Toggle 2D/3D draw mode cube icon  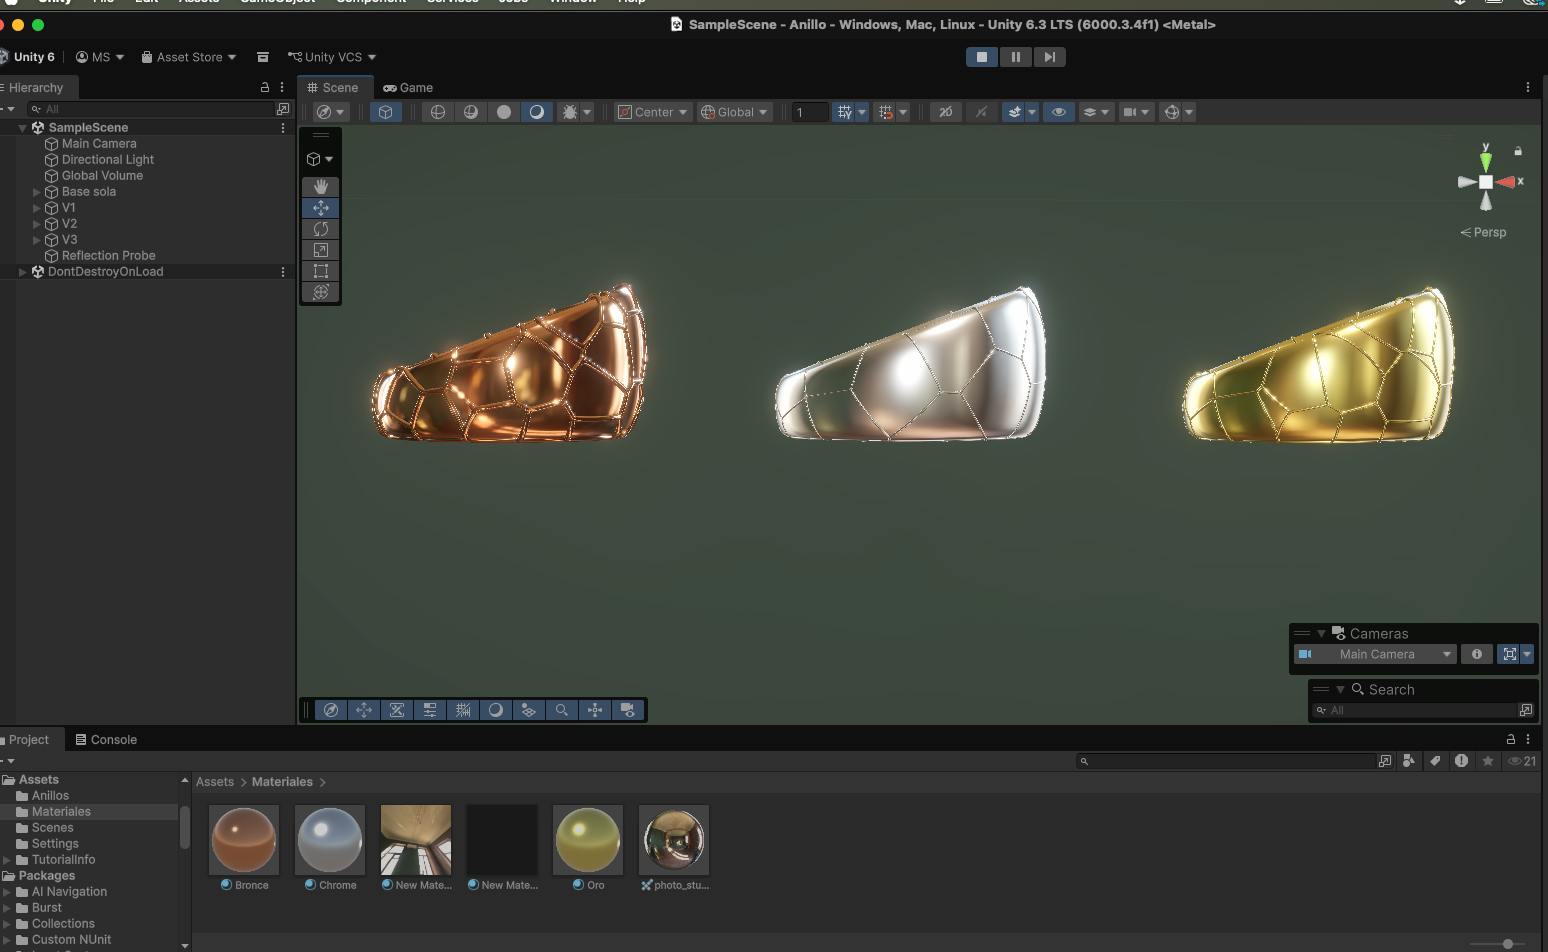(x=385, y=112)
